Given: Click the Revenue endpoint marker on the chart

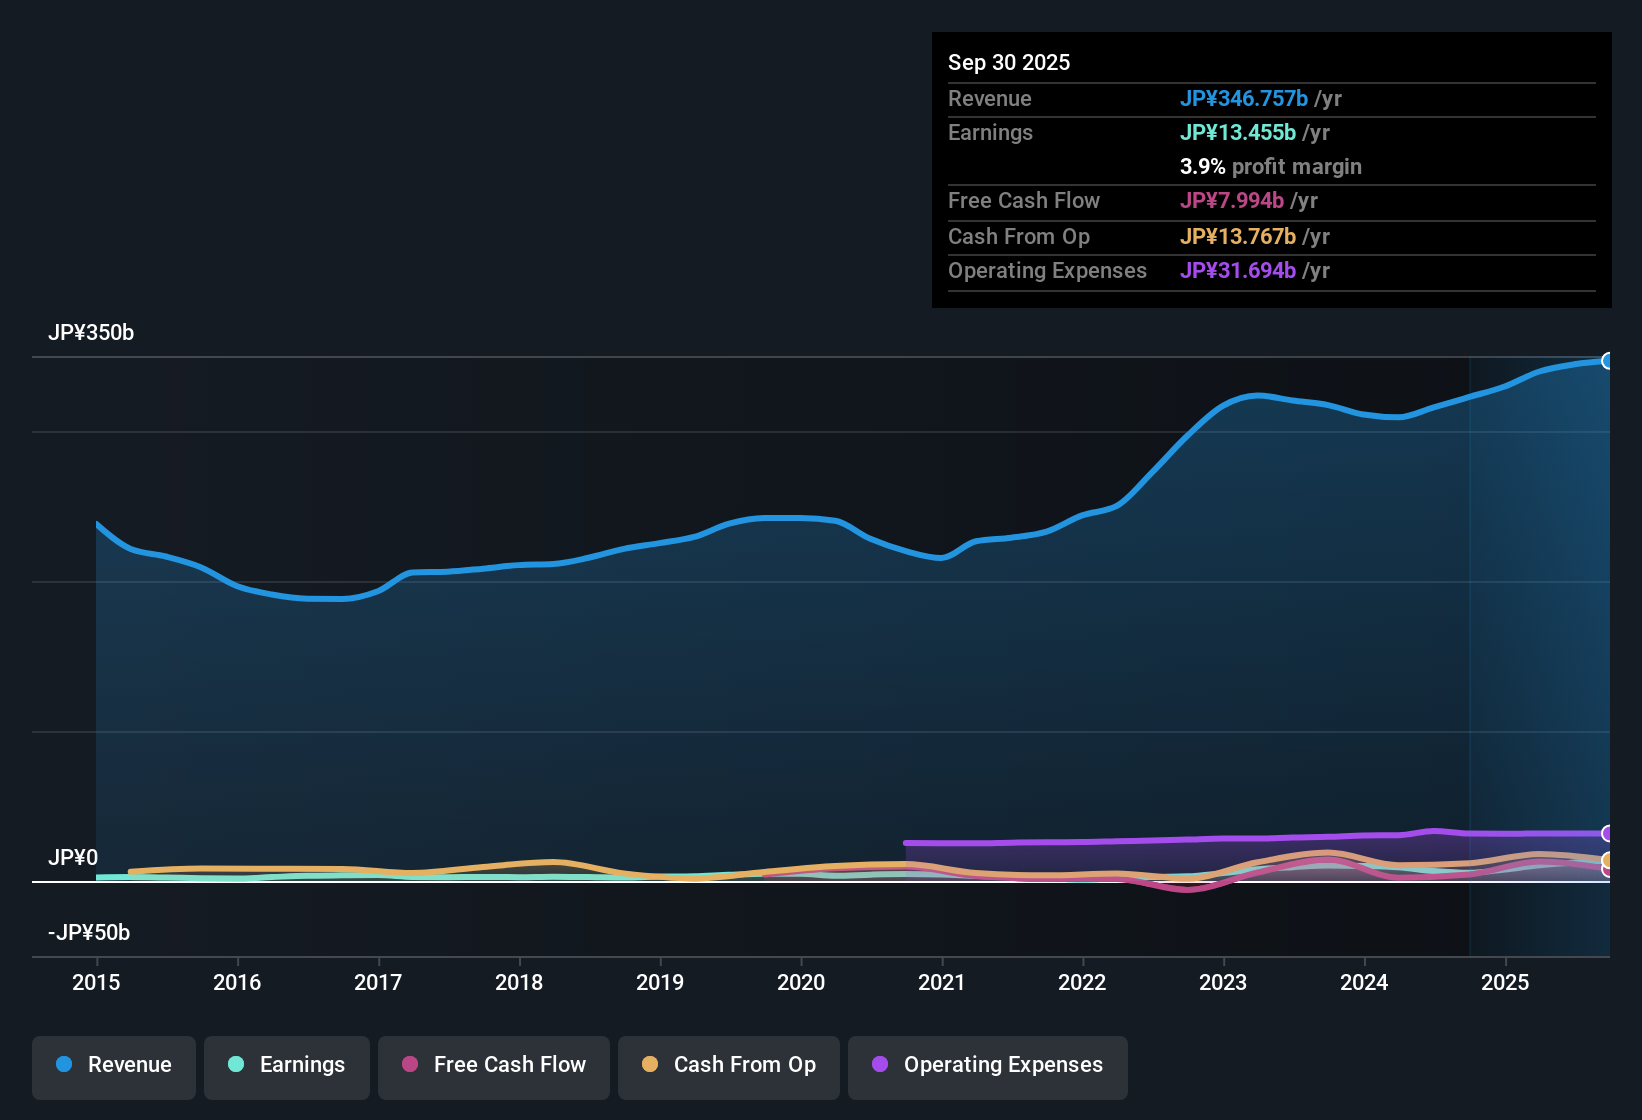Looking at the screenshot, I should click(x=1608, y=360).
